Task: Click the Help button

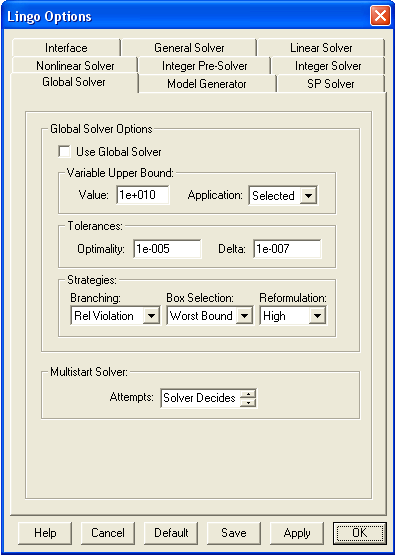Action: (45, 533)
